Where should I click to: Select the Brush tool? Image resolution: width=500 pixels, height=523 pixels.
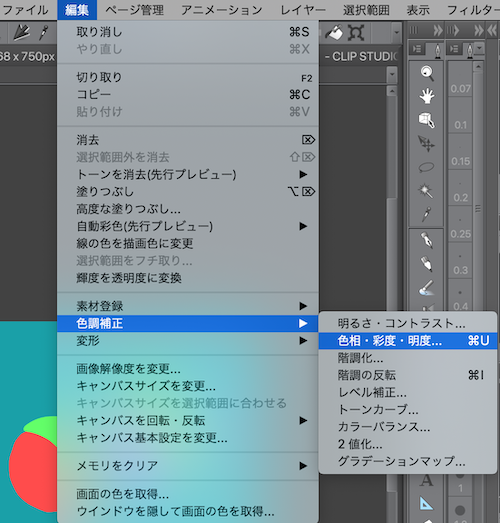(427, 287)
